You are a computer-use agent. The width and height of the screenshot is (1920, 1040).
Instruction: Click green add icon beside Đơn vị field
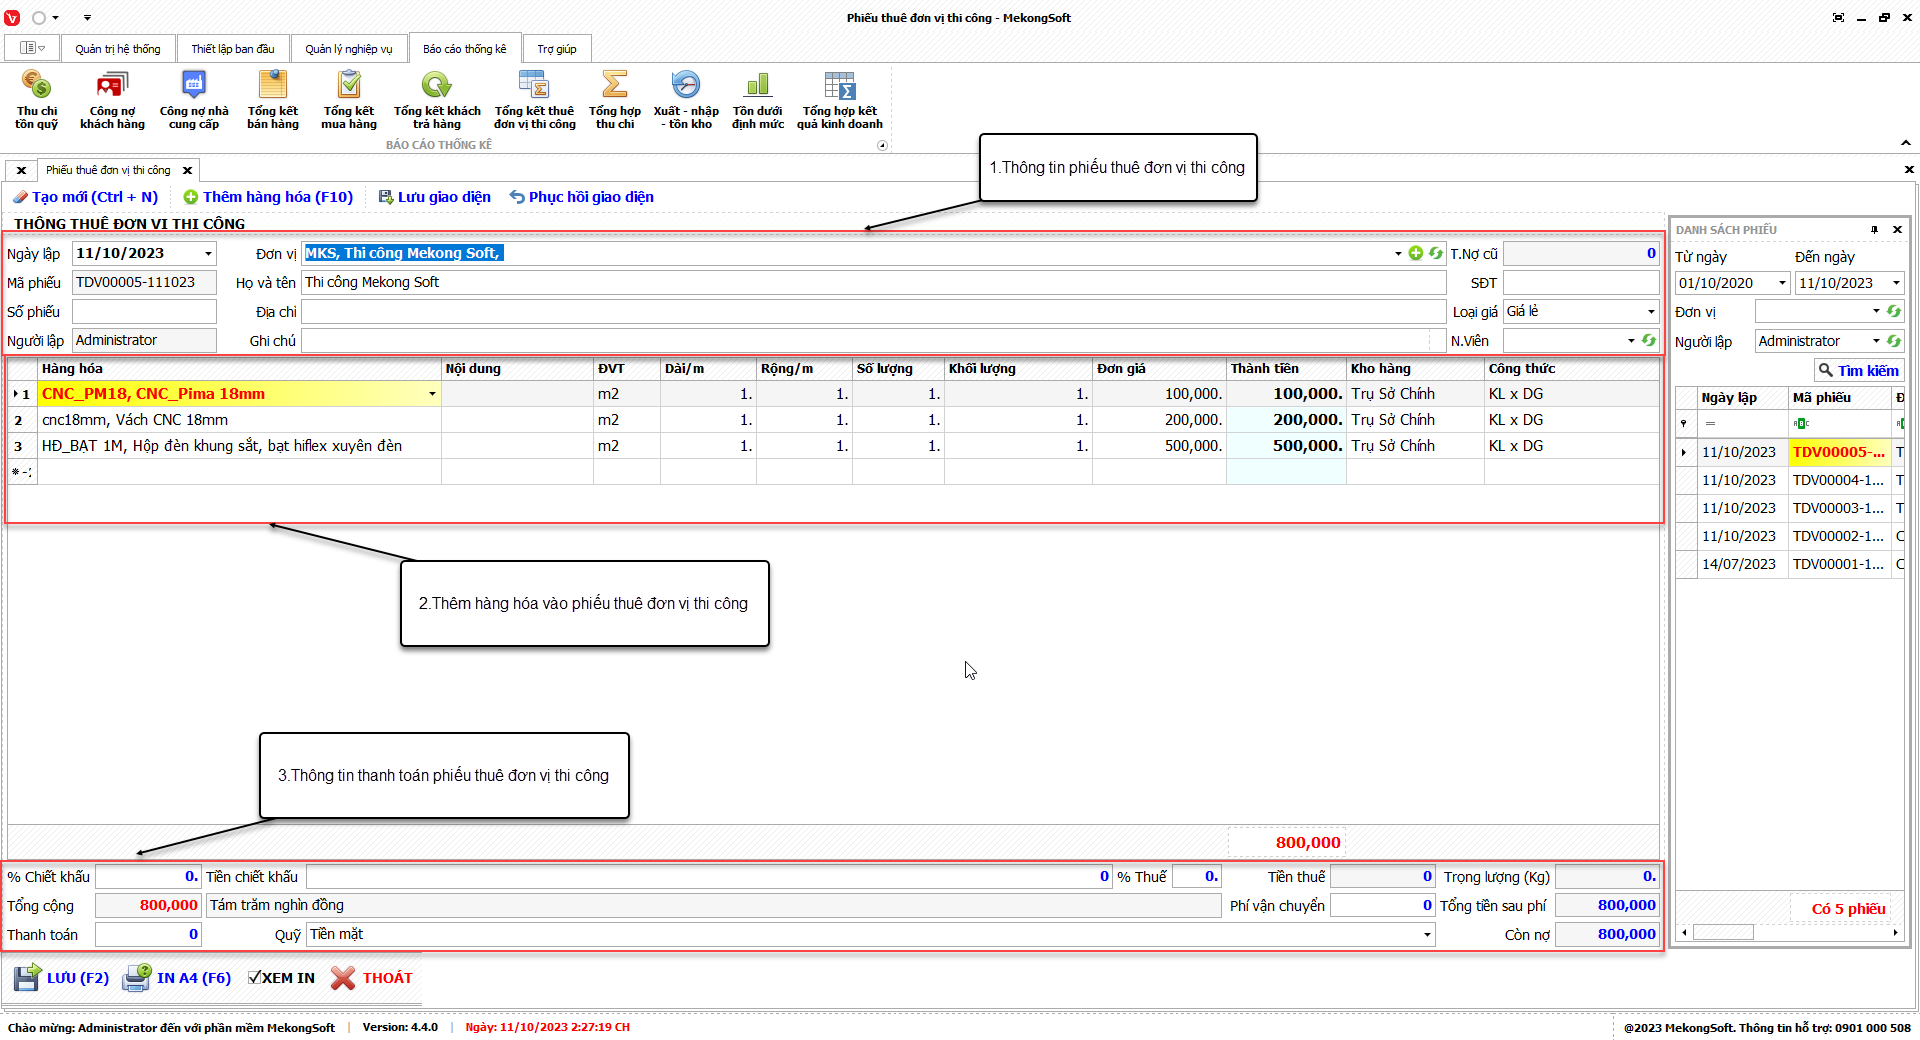[1415, 254]
